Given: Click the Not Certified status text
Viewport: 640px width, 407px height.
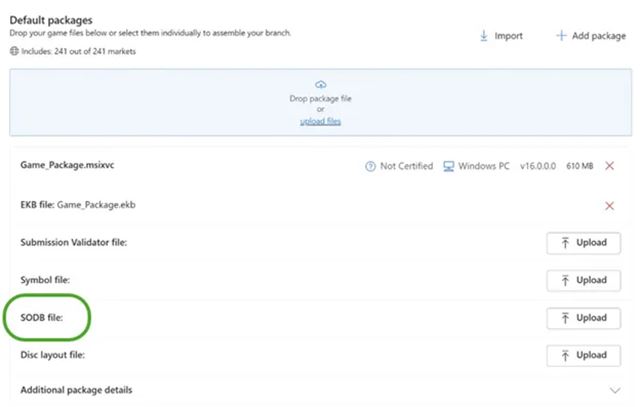Looking at the screenshot, I should click(407, 166).
